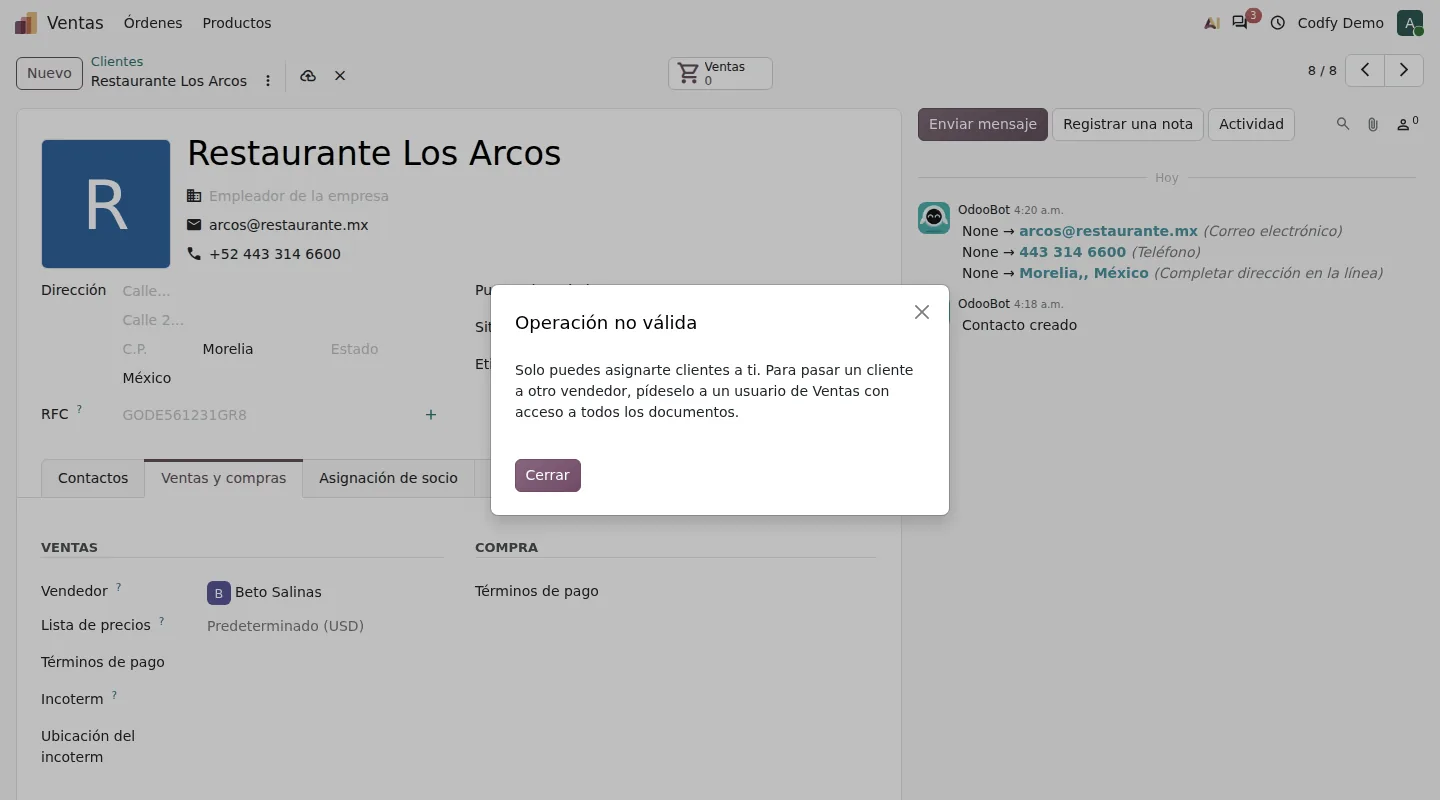Save record manually with cloud icon

click(x=308, y=76)
